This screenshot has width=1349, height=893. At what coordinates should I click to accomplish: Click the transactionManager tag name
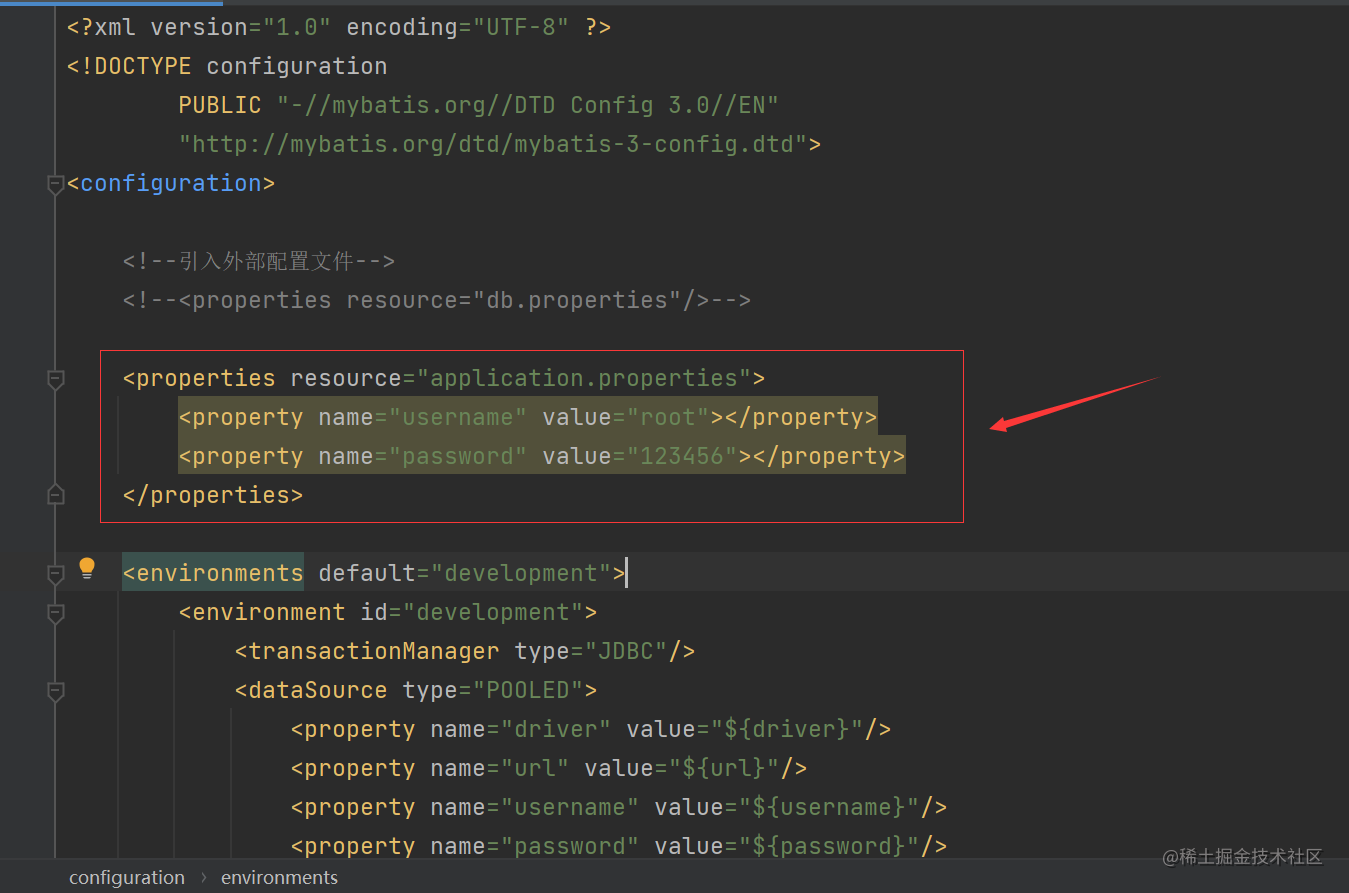(374, 651)
